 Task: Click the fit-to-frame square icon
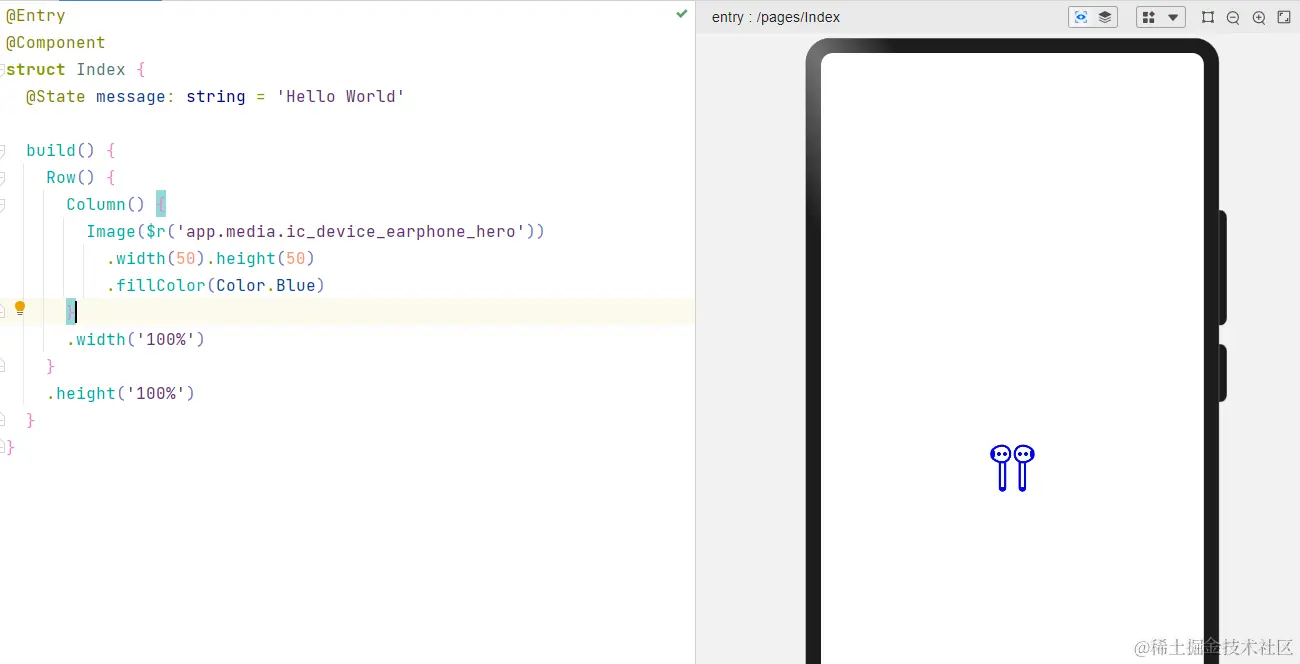tap(1207, 17)
